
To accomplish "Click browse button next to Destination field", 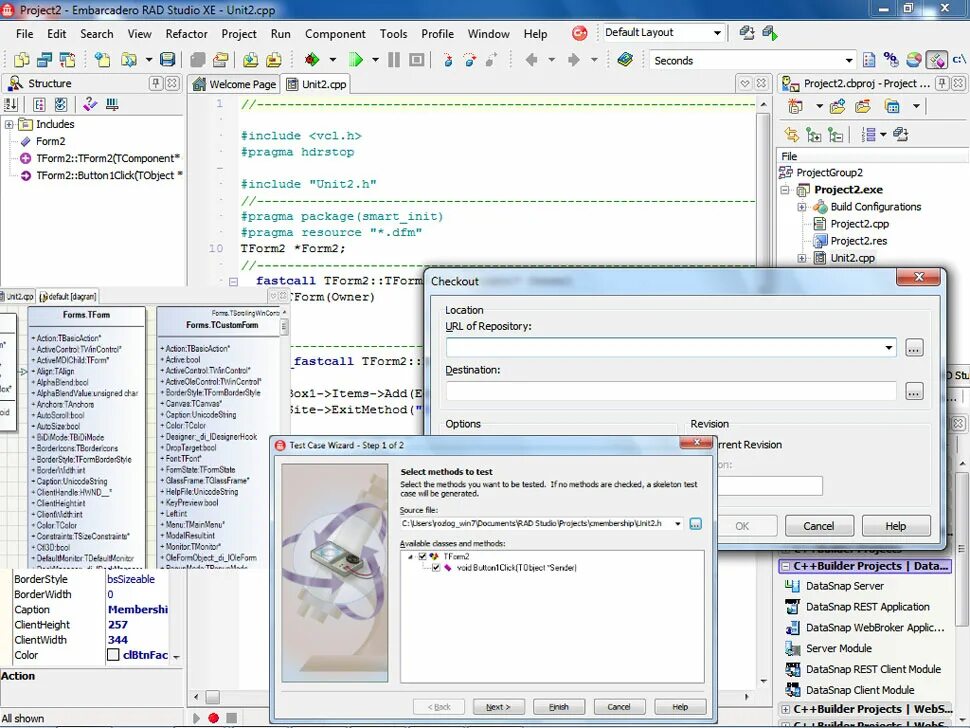I will pos(914,391).
